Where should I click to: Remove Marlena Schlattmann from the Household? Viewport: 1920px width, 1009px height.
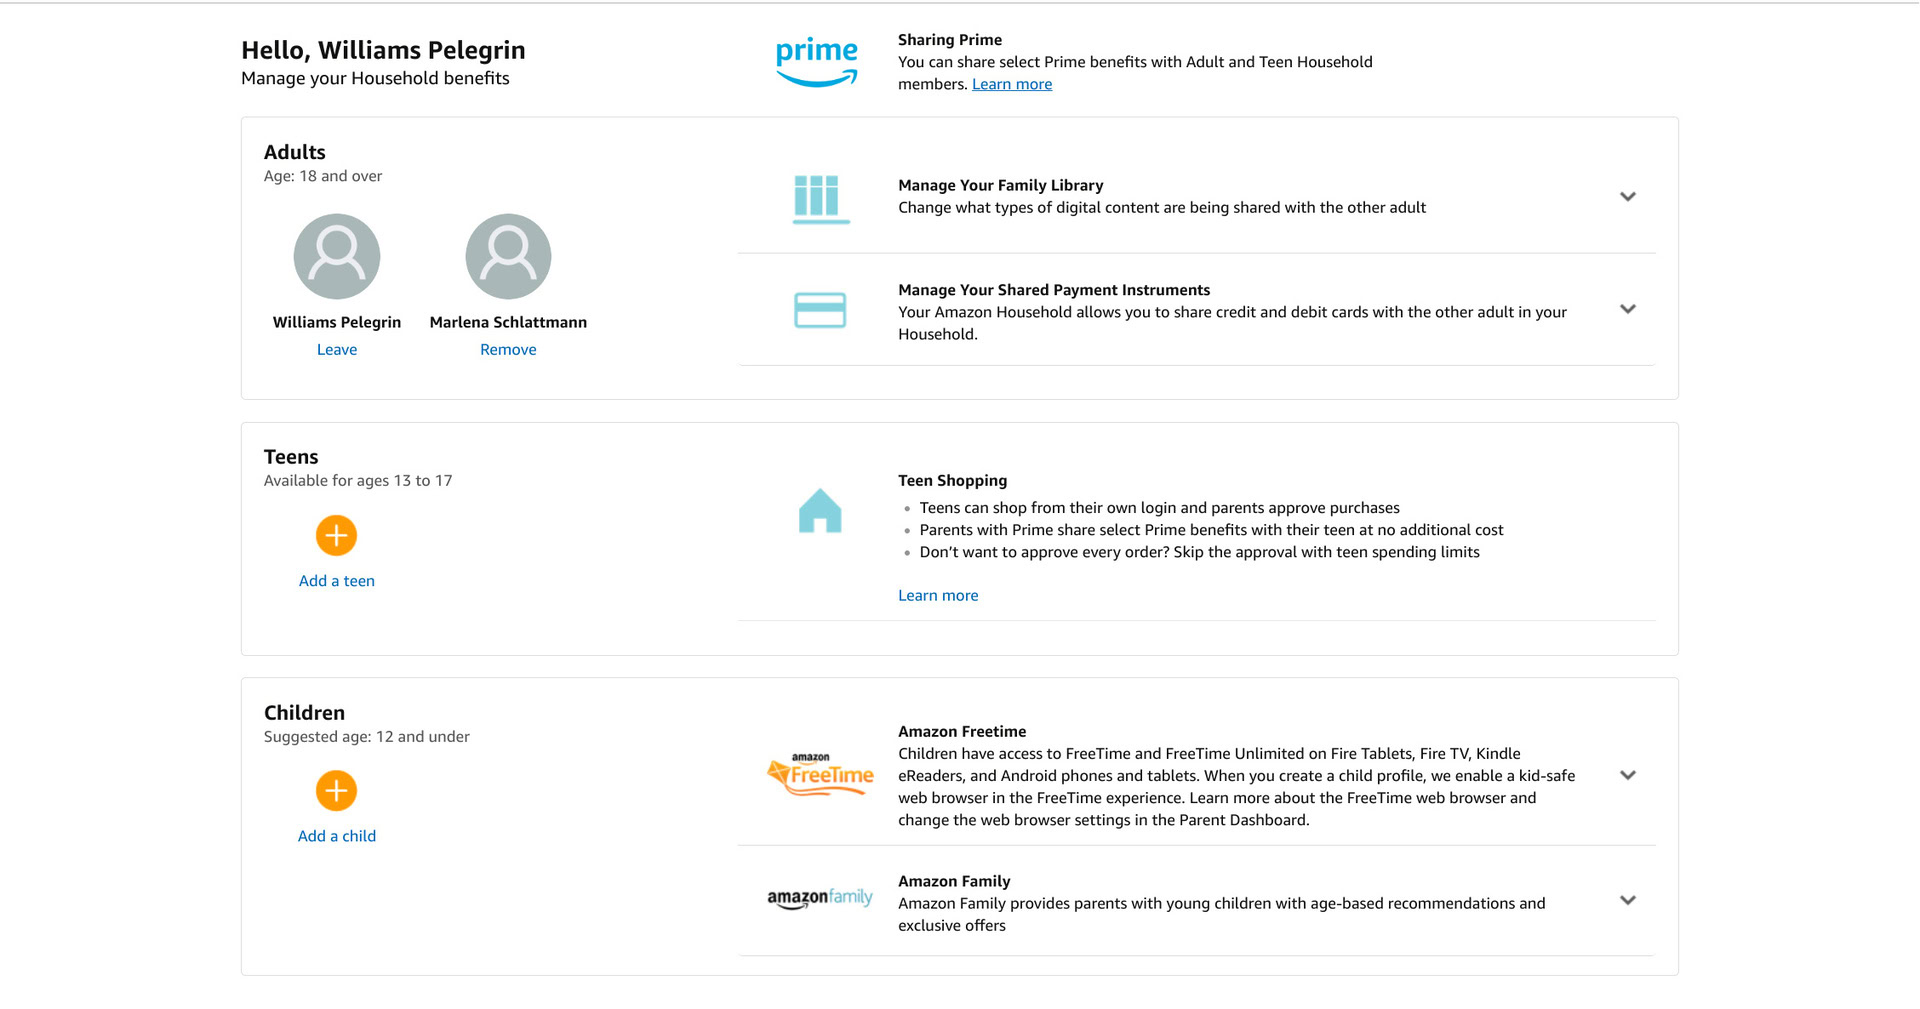pos(508,350)
